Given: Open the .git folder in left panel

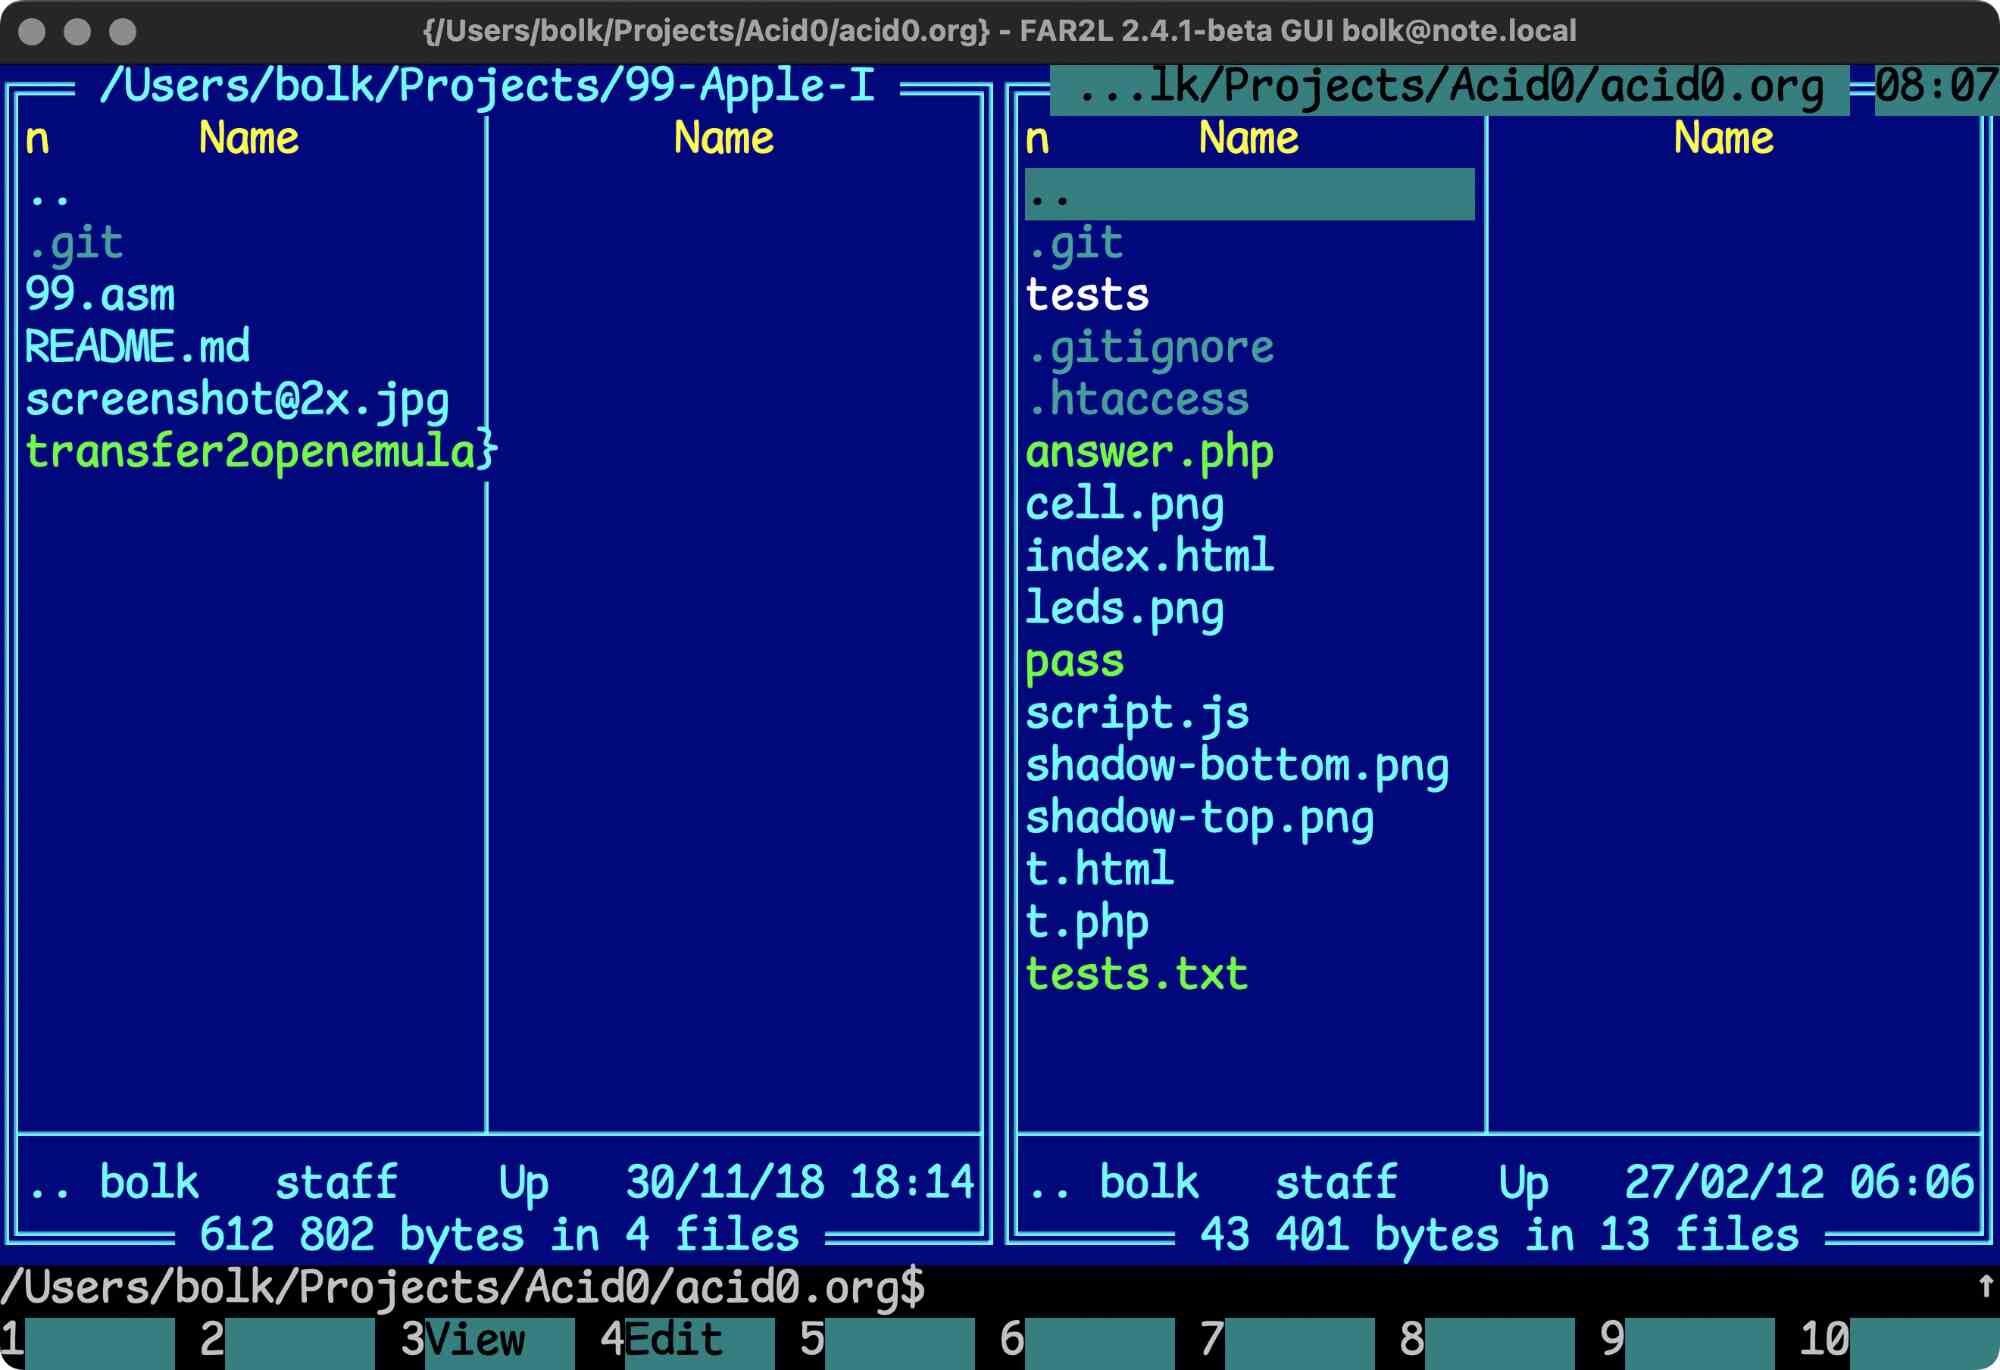Looking at the screenshot, I should pyautogui.click(x=75, y=243).
